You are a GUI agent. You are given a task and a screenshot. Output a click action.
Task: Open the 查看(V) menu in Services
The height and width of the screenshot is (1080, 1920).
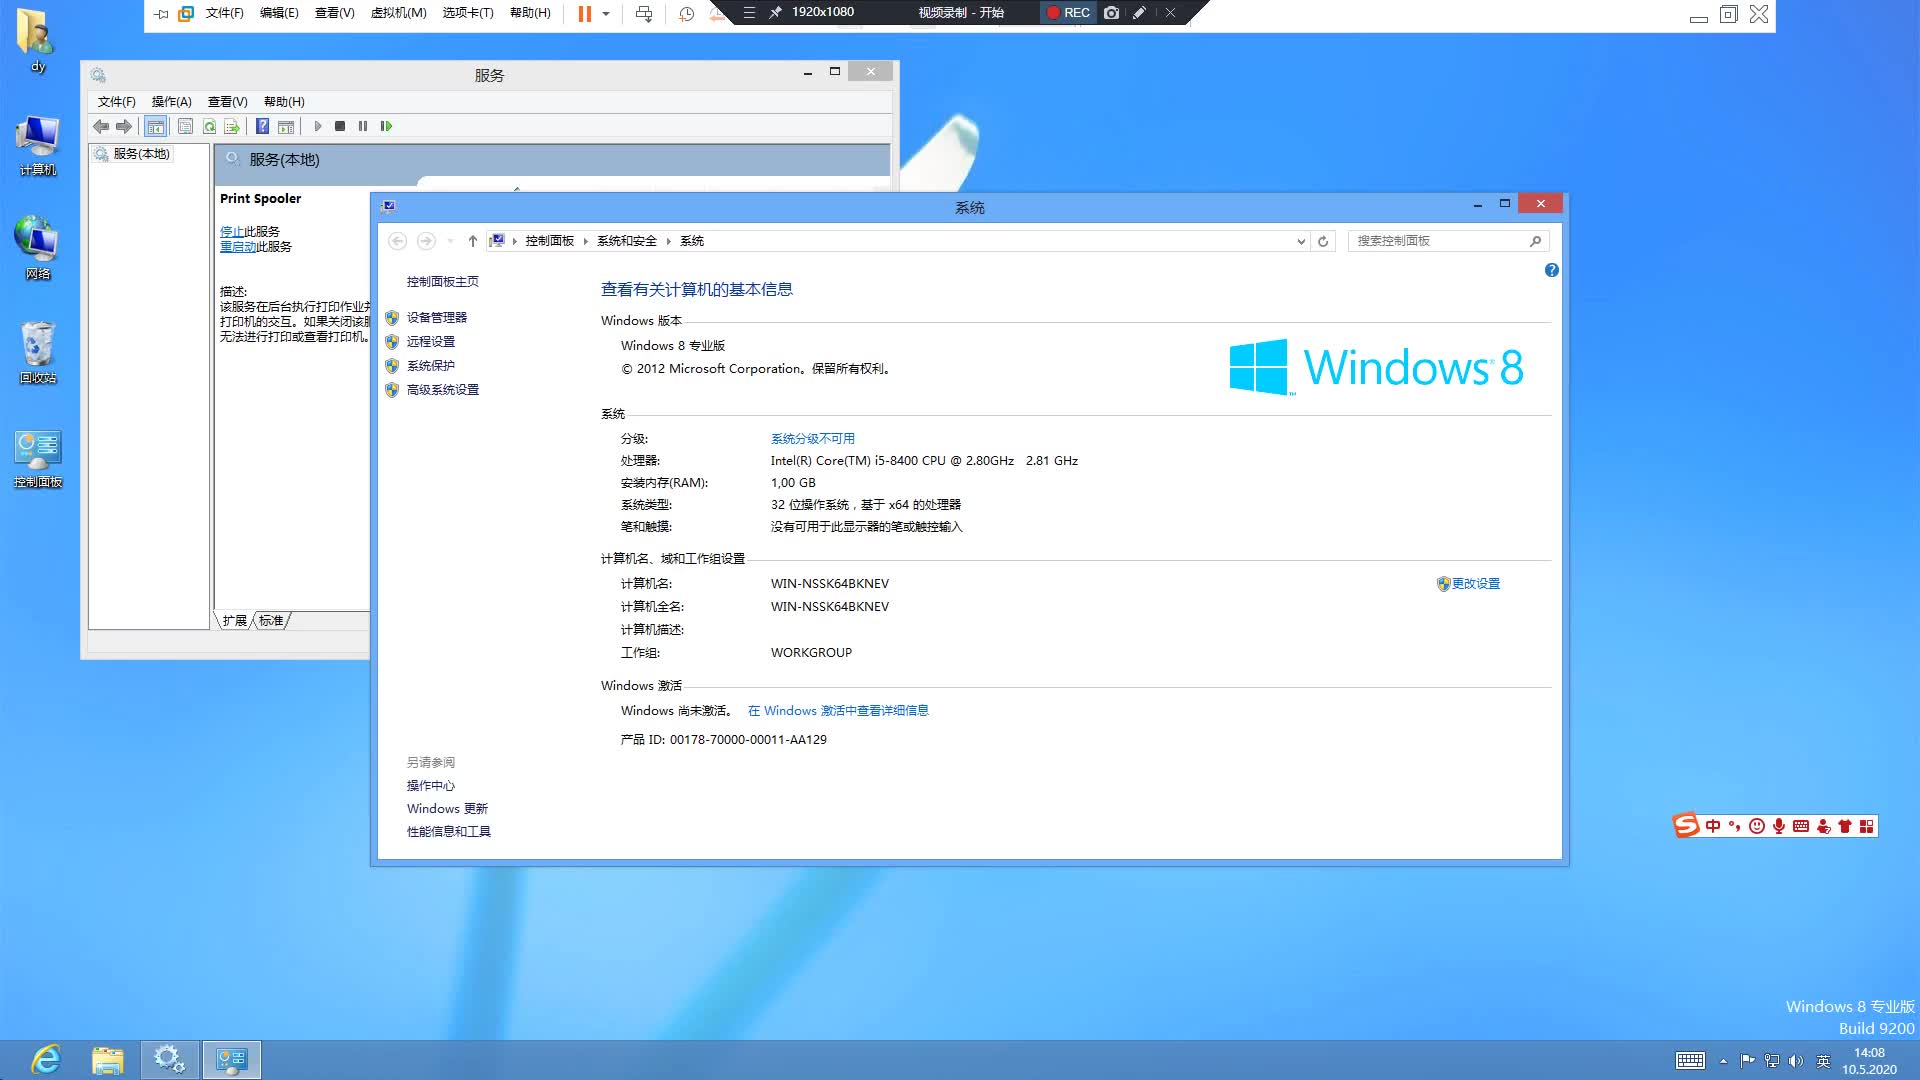(x=226, y=101)
